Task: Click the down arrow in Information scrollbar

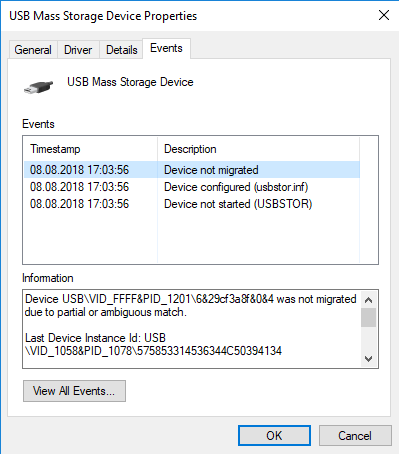Action: tap(368, 359)
